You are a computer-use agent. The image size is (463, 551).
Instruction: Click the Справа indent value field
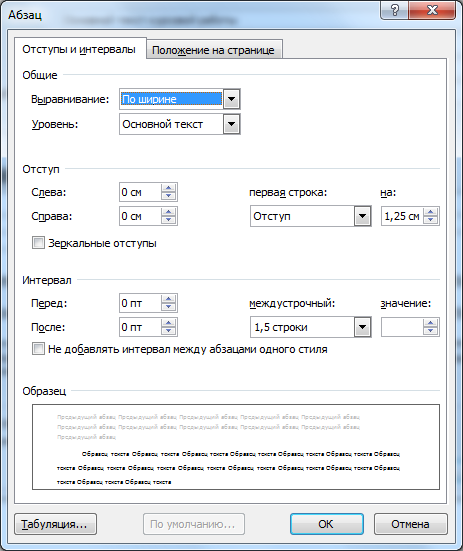point(140,216)
